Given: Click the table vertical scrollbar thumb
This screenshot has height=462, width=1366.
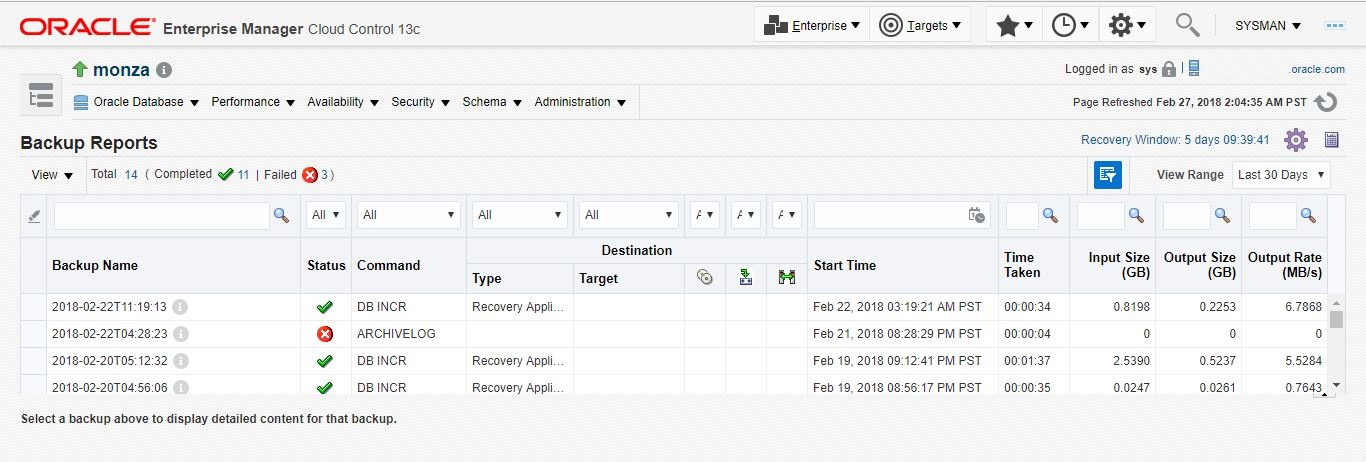Looking at the screenshot, I should 1336,319.
